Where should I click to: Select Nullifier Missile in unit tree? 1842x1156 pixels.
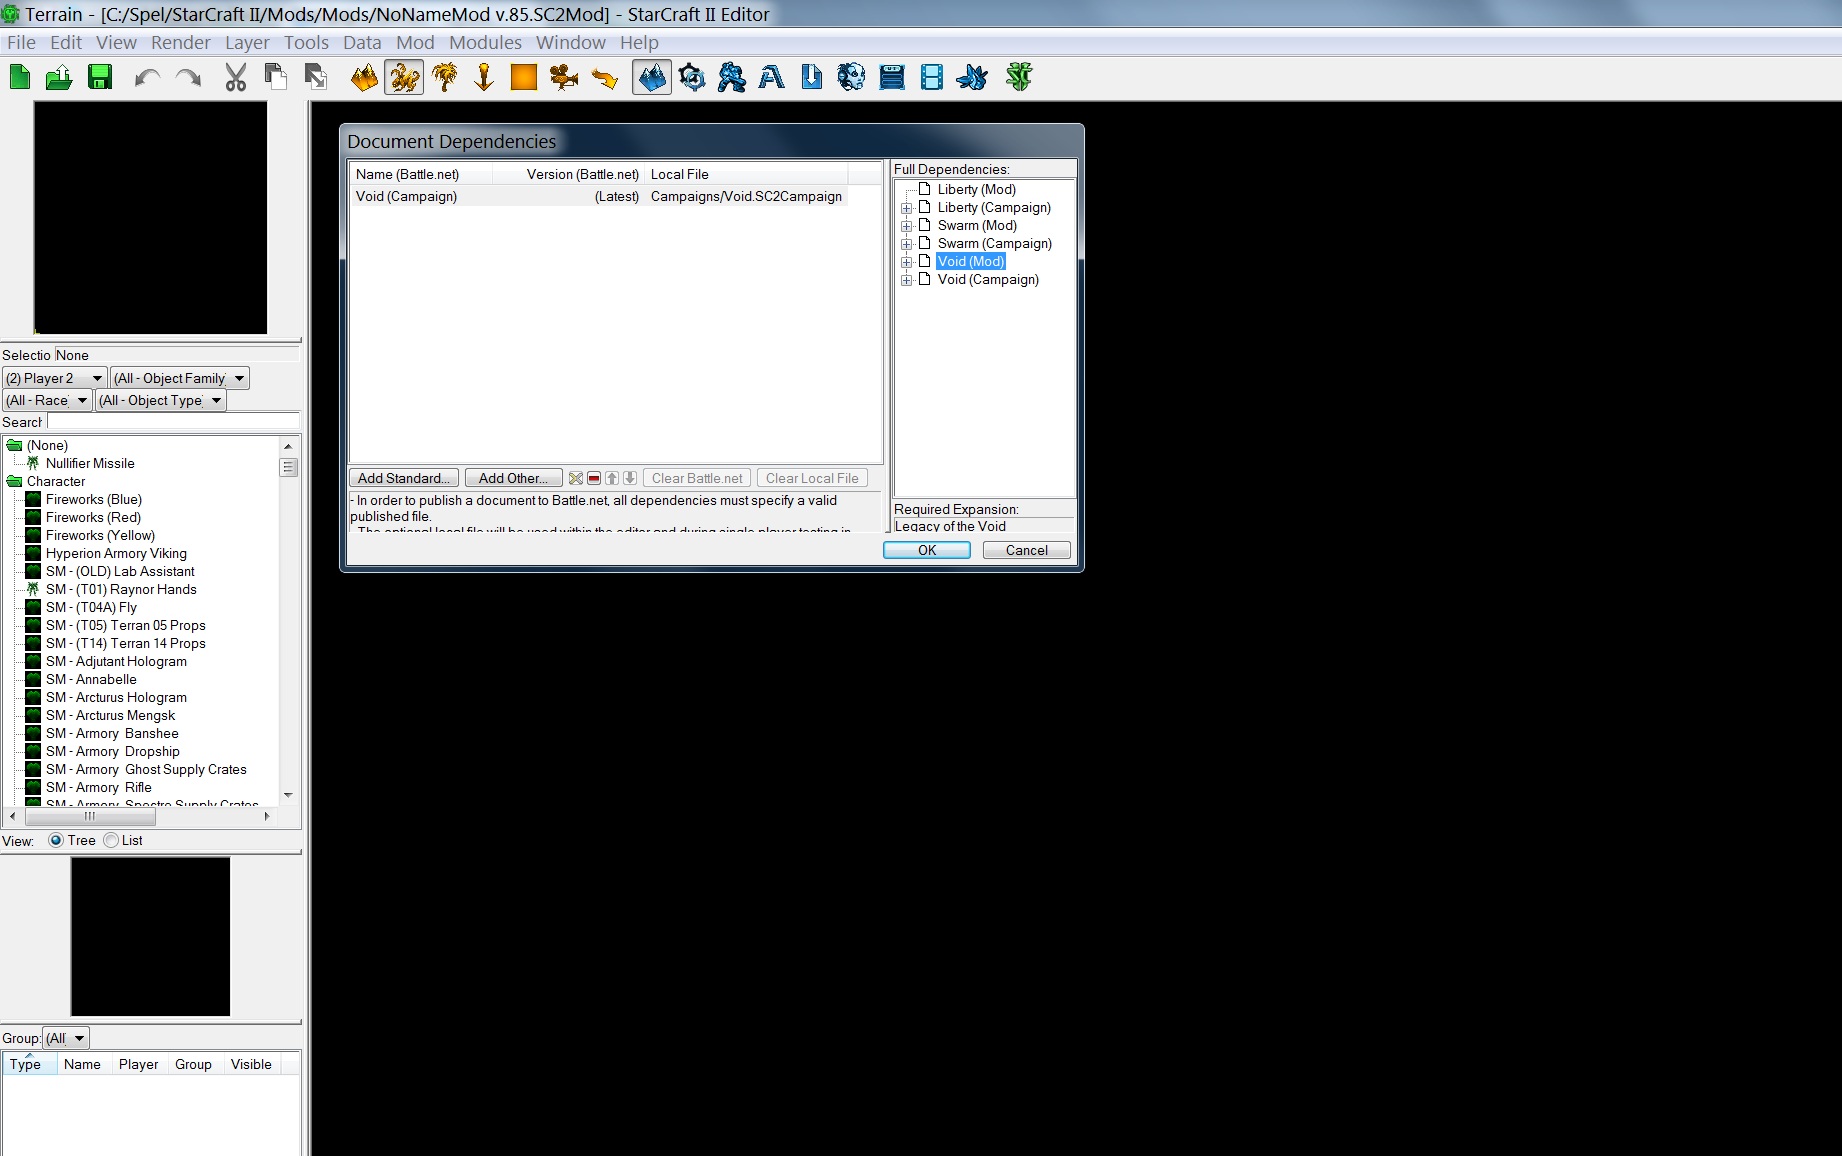(90, 463)
